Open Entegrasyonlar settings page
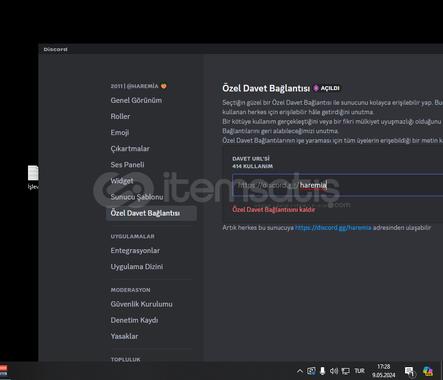The width and height of the screenshot is (443, 380). pyautogui.click(x=135, y=250)
